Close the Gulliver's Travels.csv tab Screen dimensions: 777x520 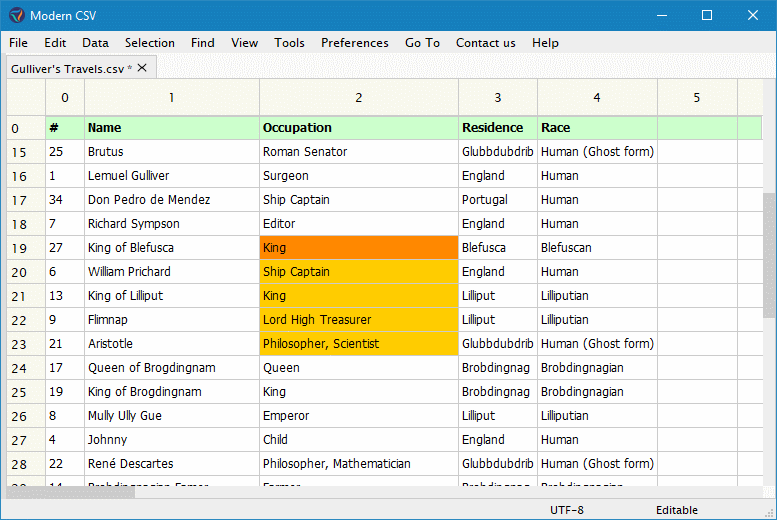(142, 68)
